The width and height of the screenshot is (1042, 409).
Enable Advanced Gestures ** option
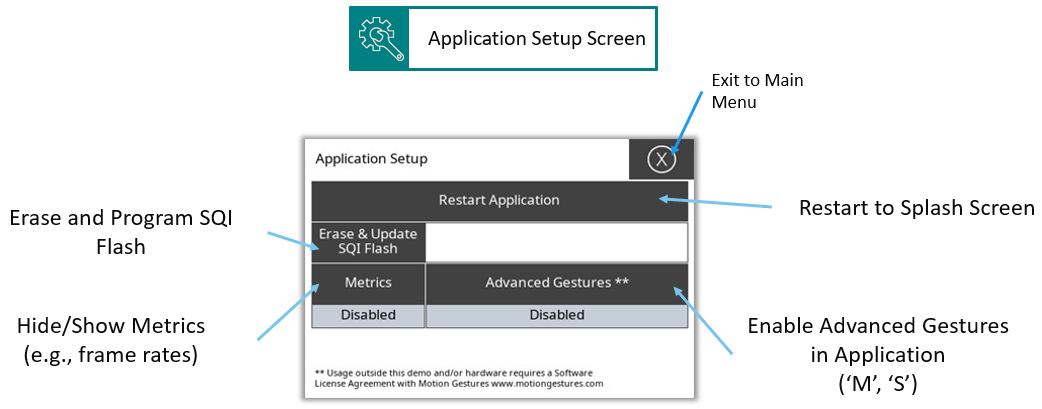(557, 283)
